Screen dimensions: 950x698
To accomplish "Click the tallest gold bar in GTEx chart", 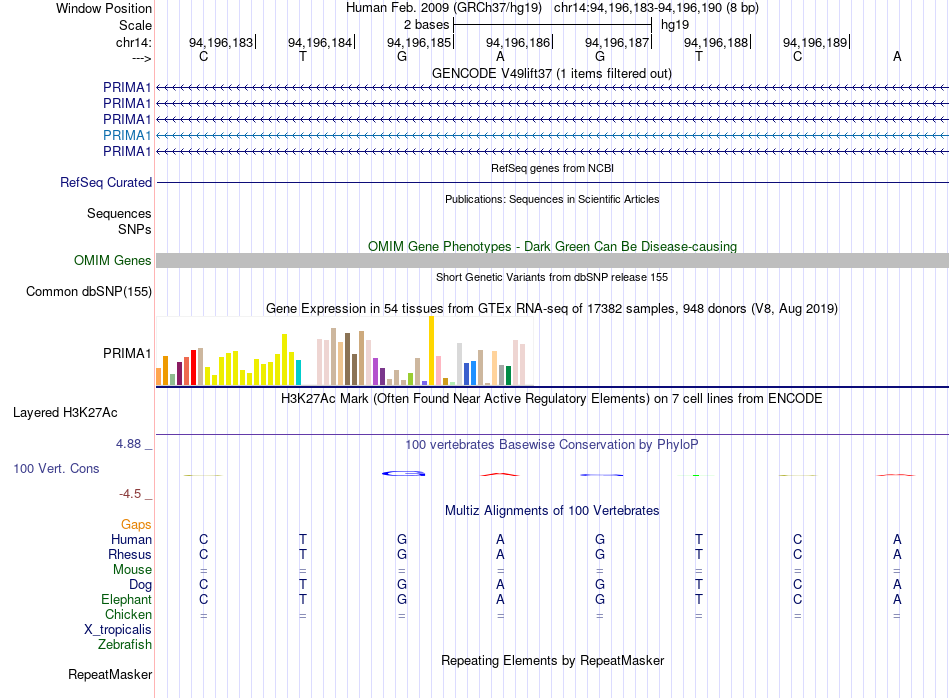I will click(x=431, y=351).
